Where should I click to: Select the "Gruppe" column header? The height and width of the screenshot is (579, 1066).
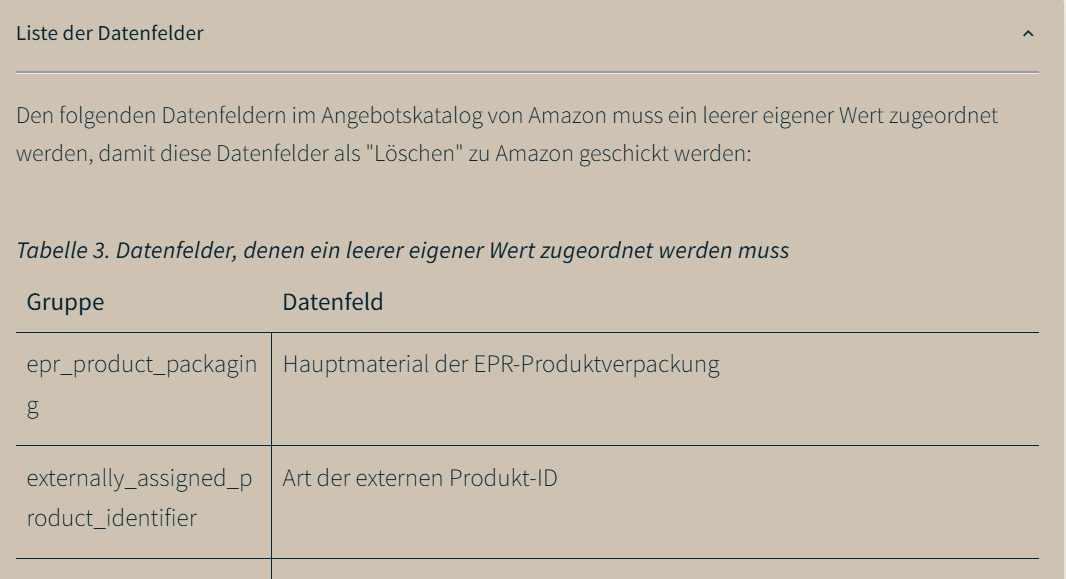[x=65, y=302]
